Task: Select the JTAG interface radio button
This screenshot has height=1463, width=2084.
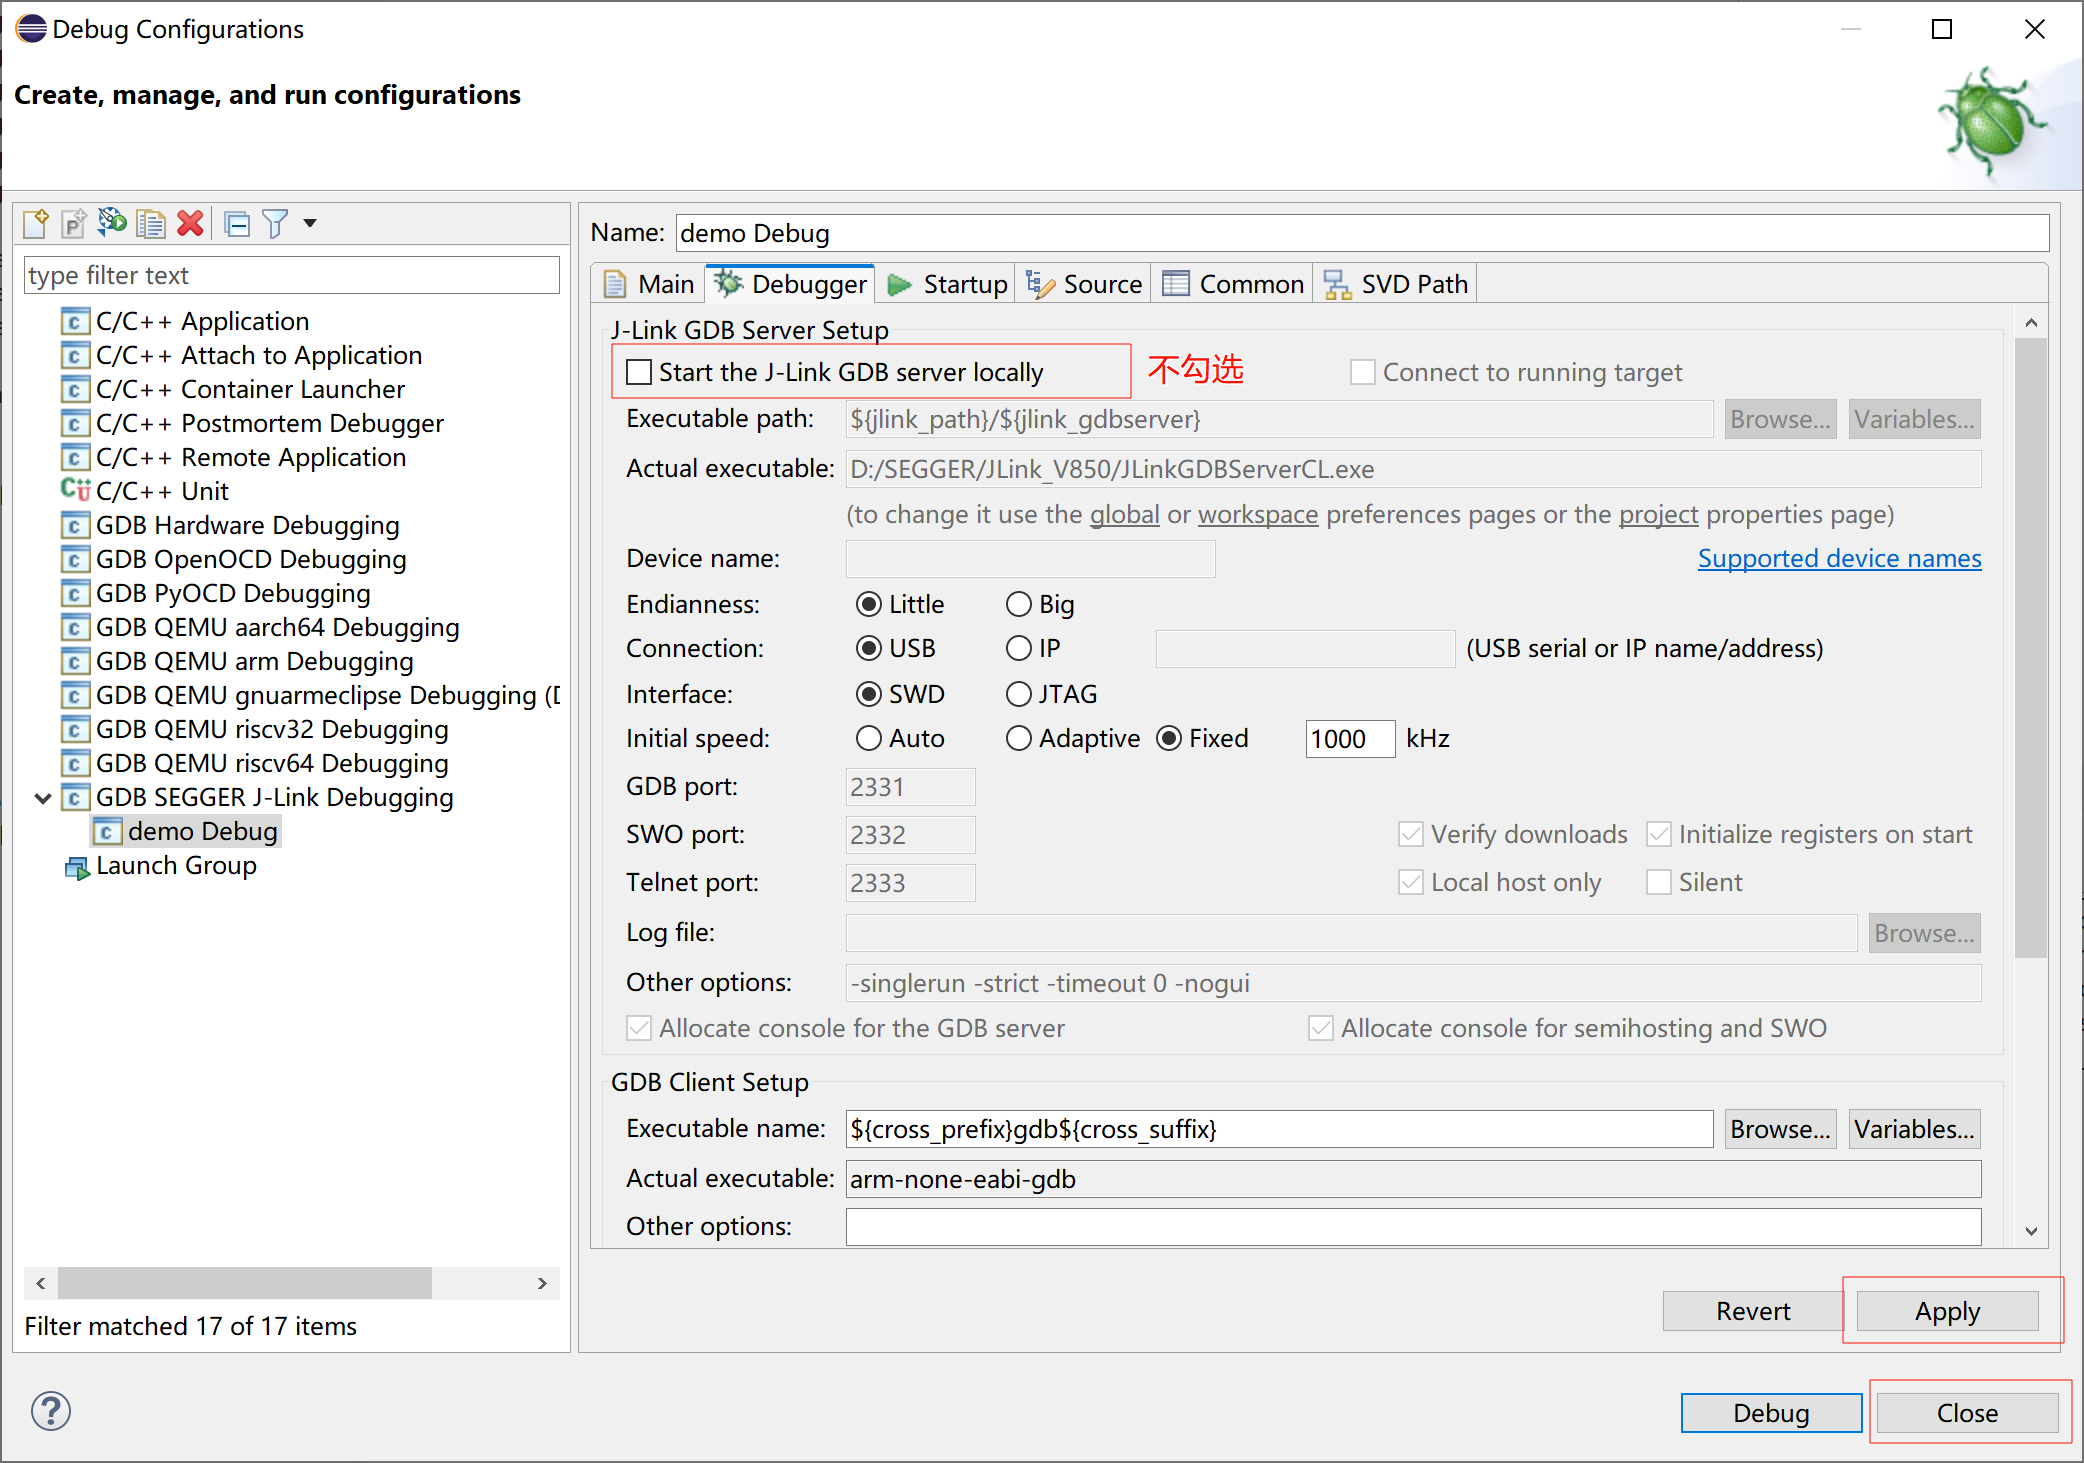Action: point(1018,694)
